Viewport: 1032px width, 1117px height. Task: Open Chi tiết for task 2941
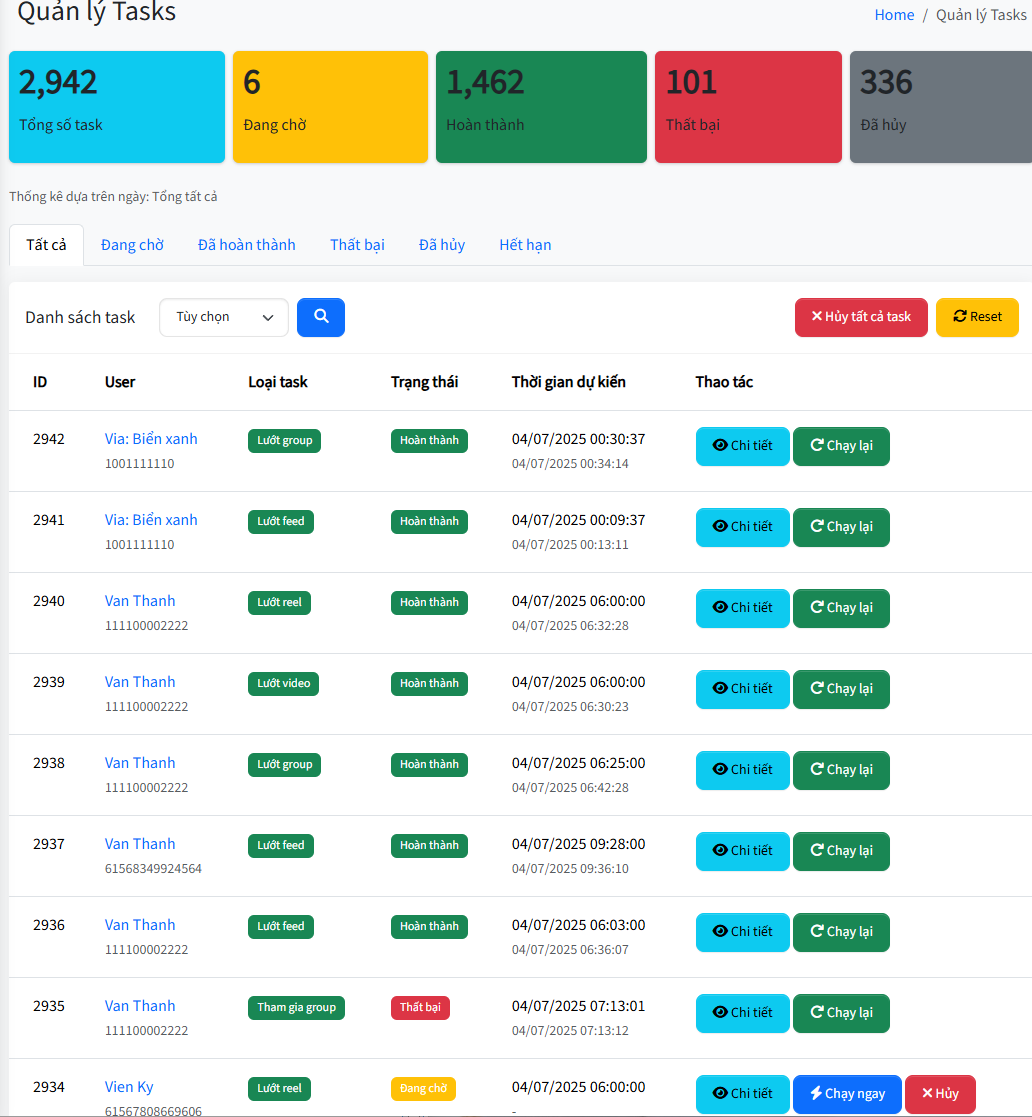pyautogui.click(x=742, y=527)
